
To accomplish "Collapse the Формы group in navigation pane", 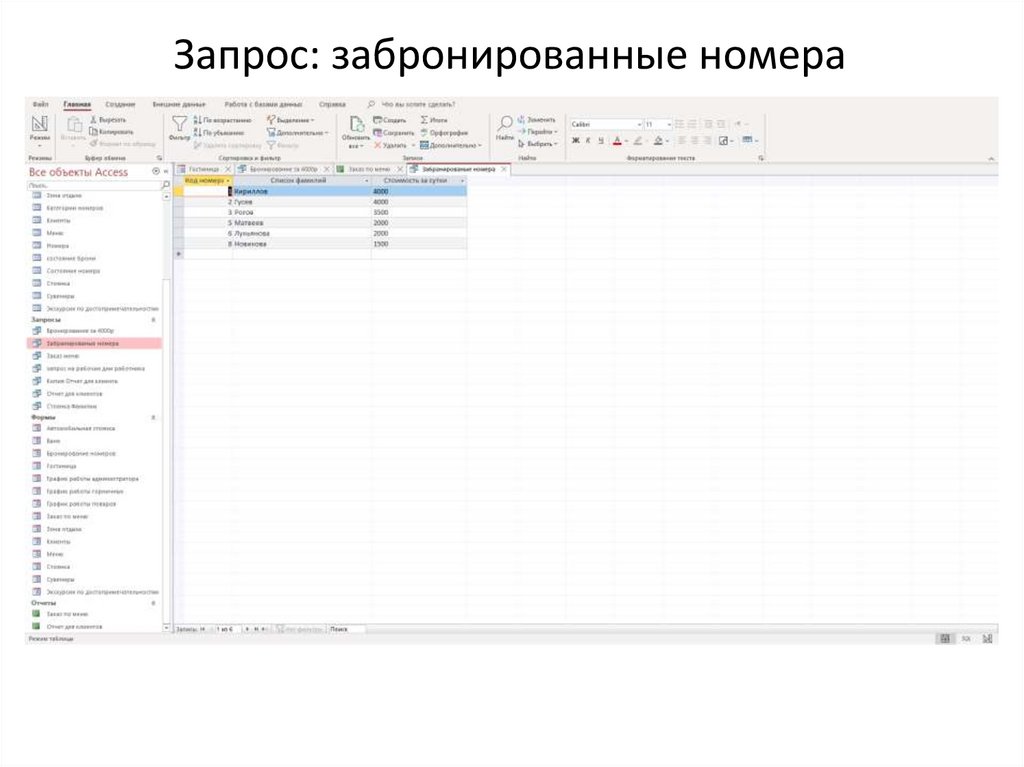I will click(153, 417).
